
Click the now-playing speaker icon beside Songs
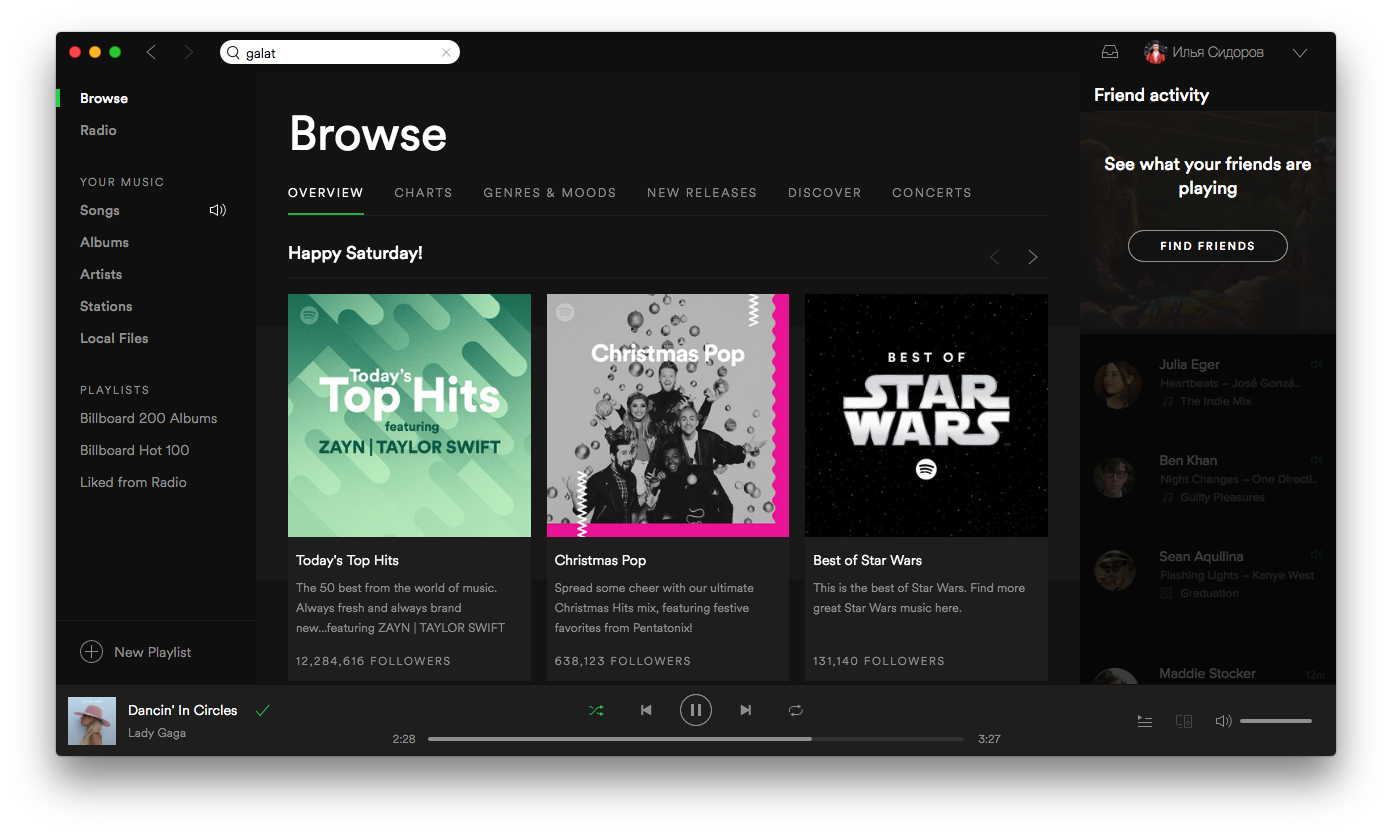(218, 210)
